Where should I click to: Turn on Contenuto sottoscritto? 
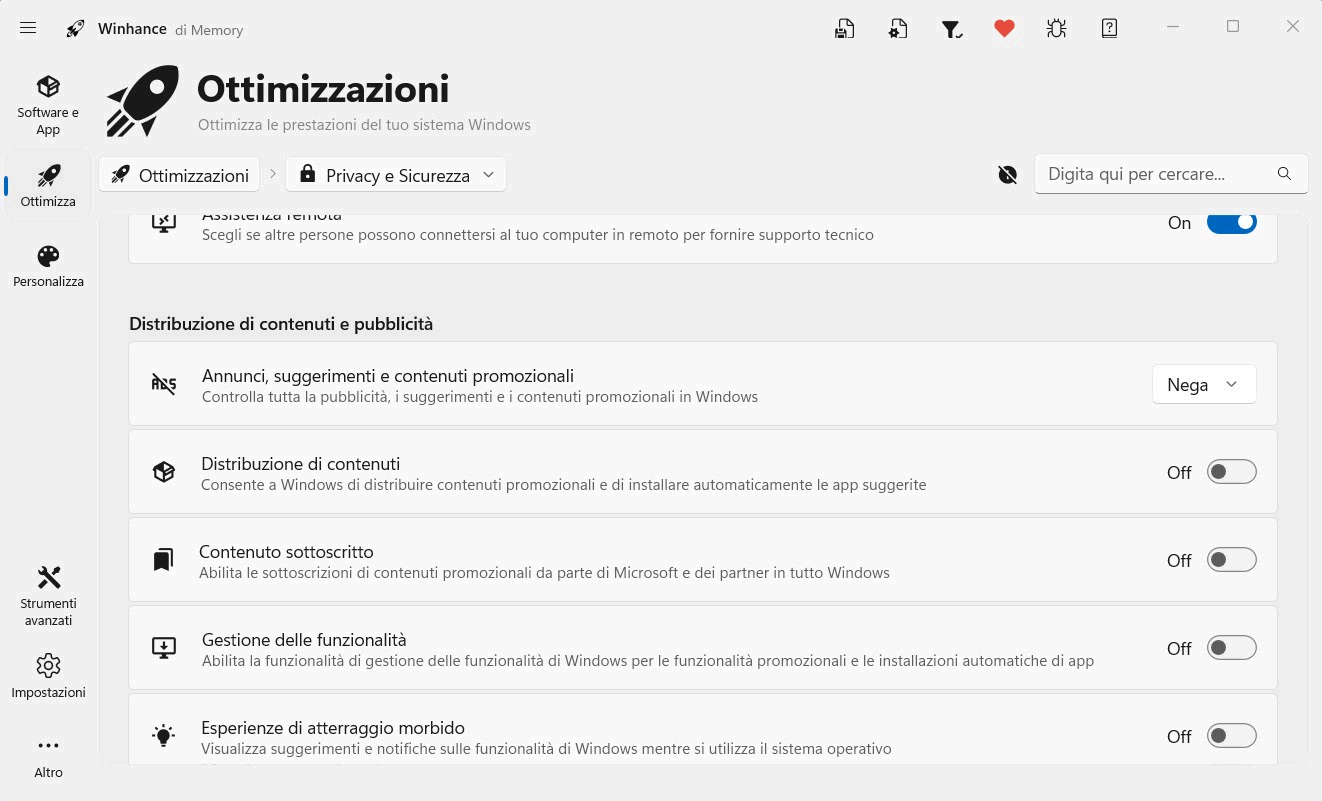click(x=1231, y=559)
